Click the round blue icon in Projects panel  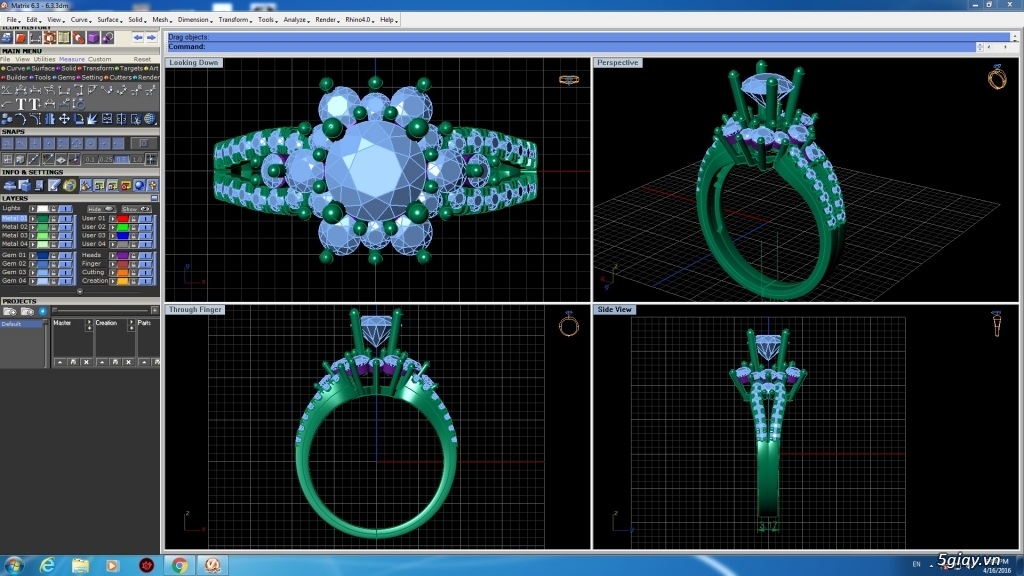click(x=42, y=311)
